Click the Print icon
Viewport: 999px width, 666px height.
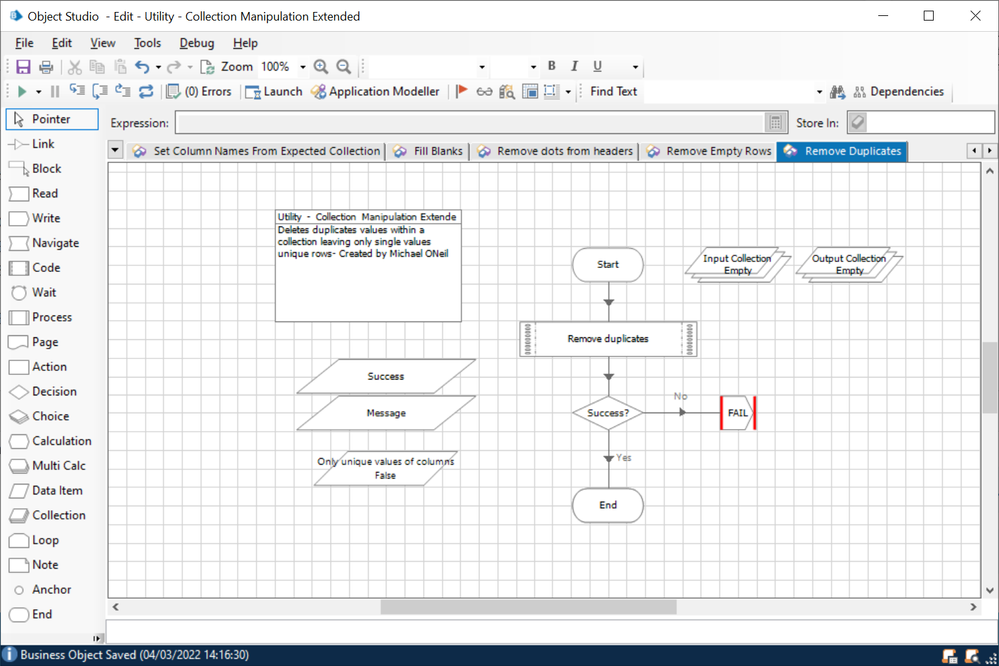[x=46, y=67]
